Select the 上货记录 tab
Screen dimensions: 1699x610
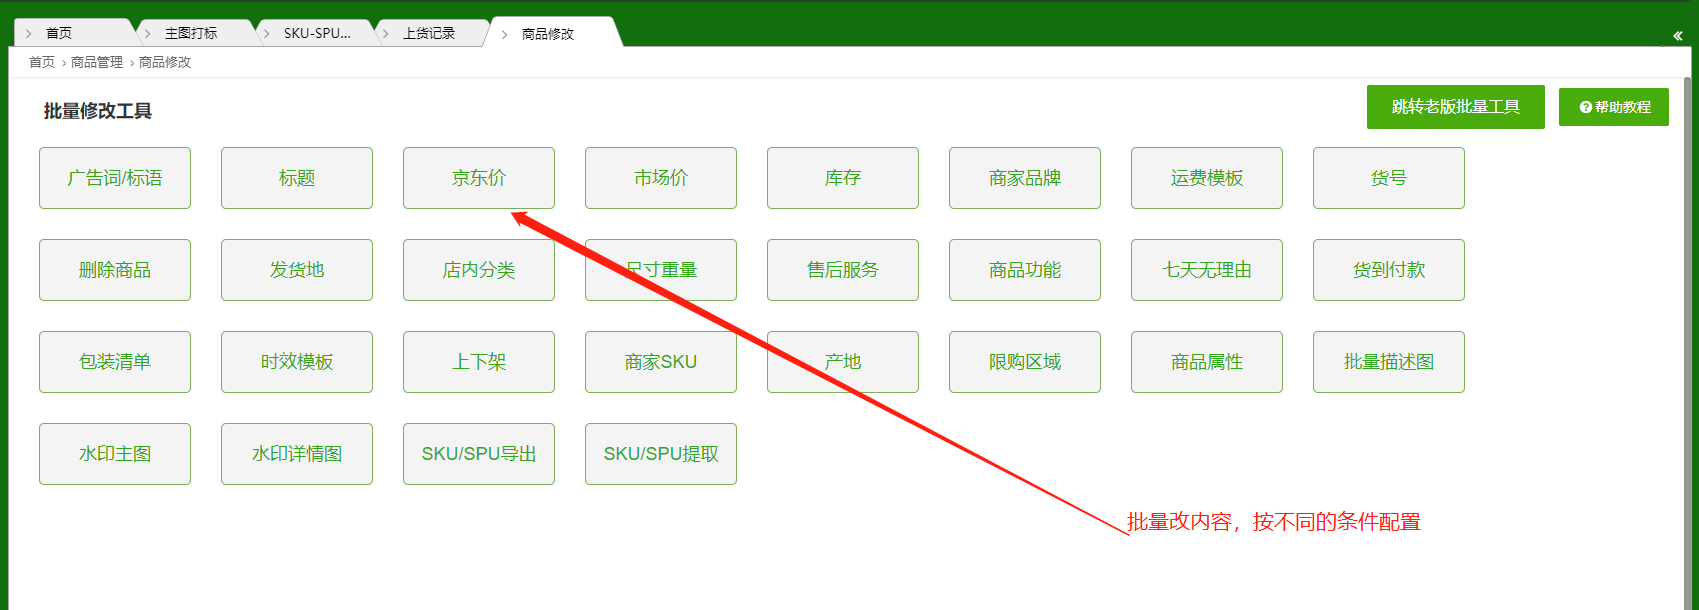(x=429, y=33)
